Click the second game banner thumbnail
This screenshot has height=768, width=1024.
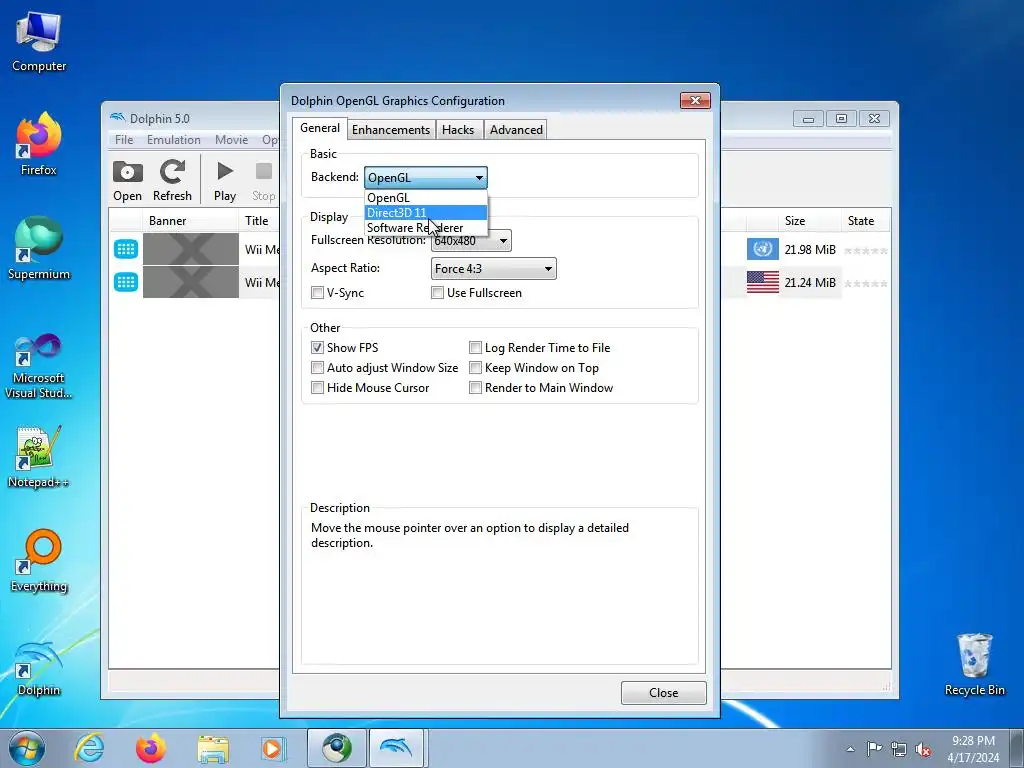pyautogui.click(x=191, y=282)
